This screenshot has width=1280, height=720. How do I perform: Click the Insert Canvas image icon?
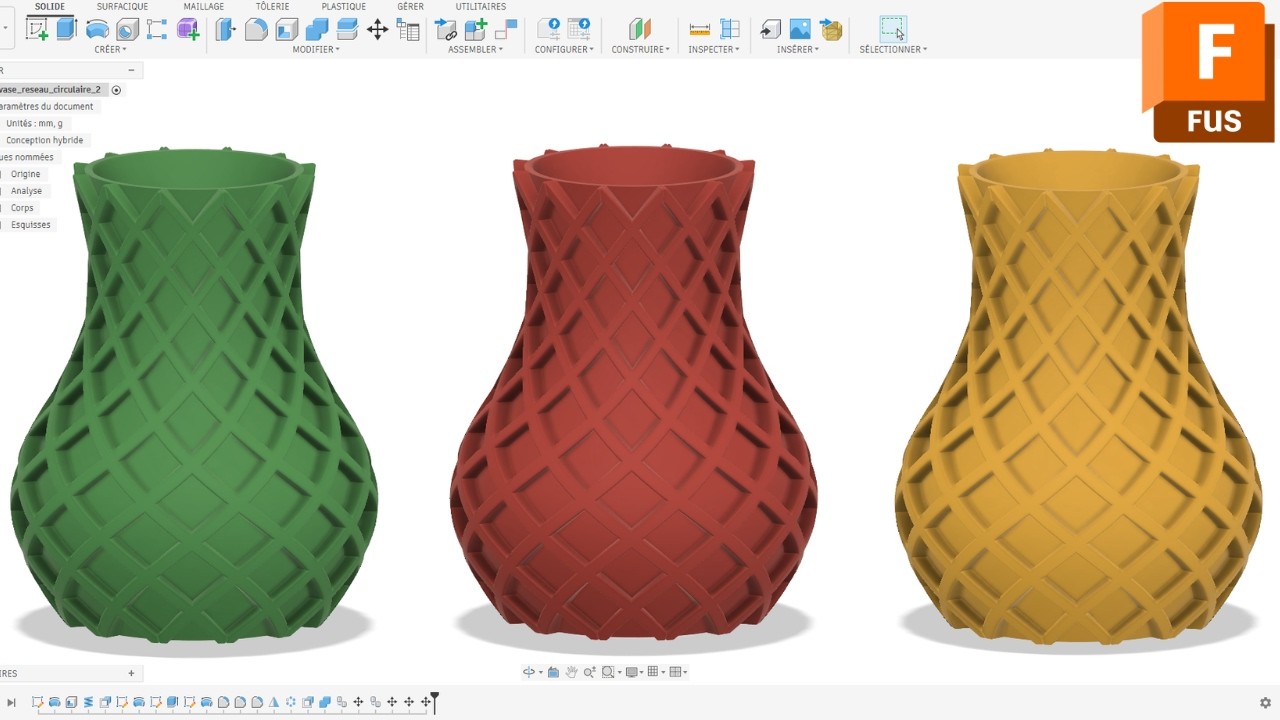coord(800,29)
